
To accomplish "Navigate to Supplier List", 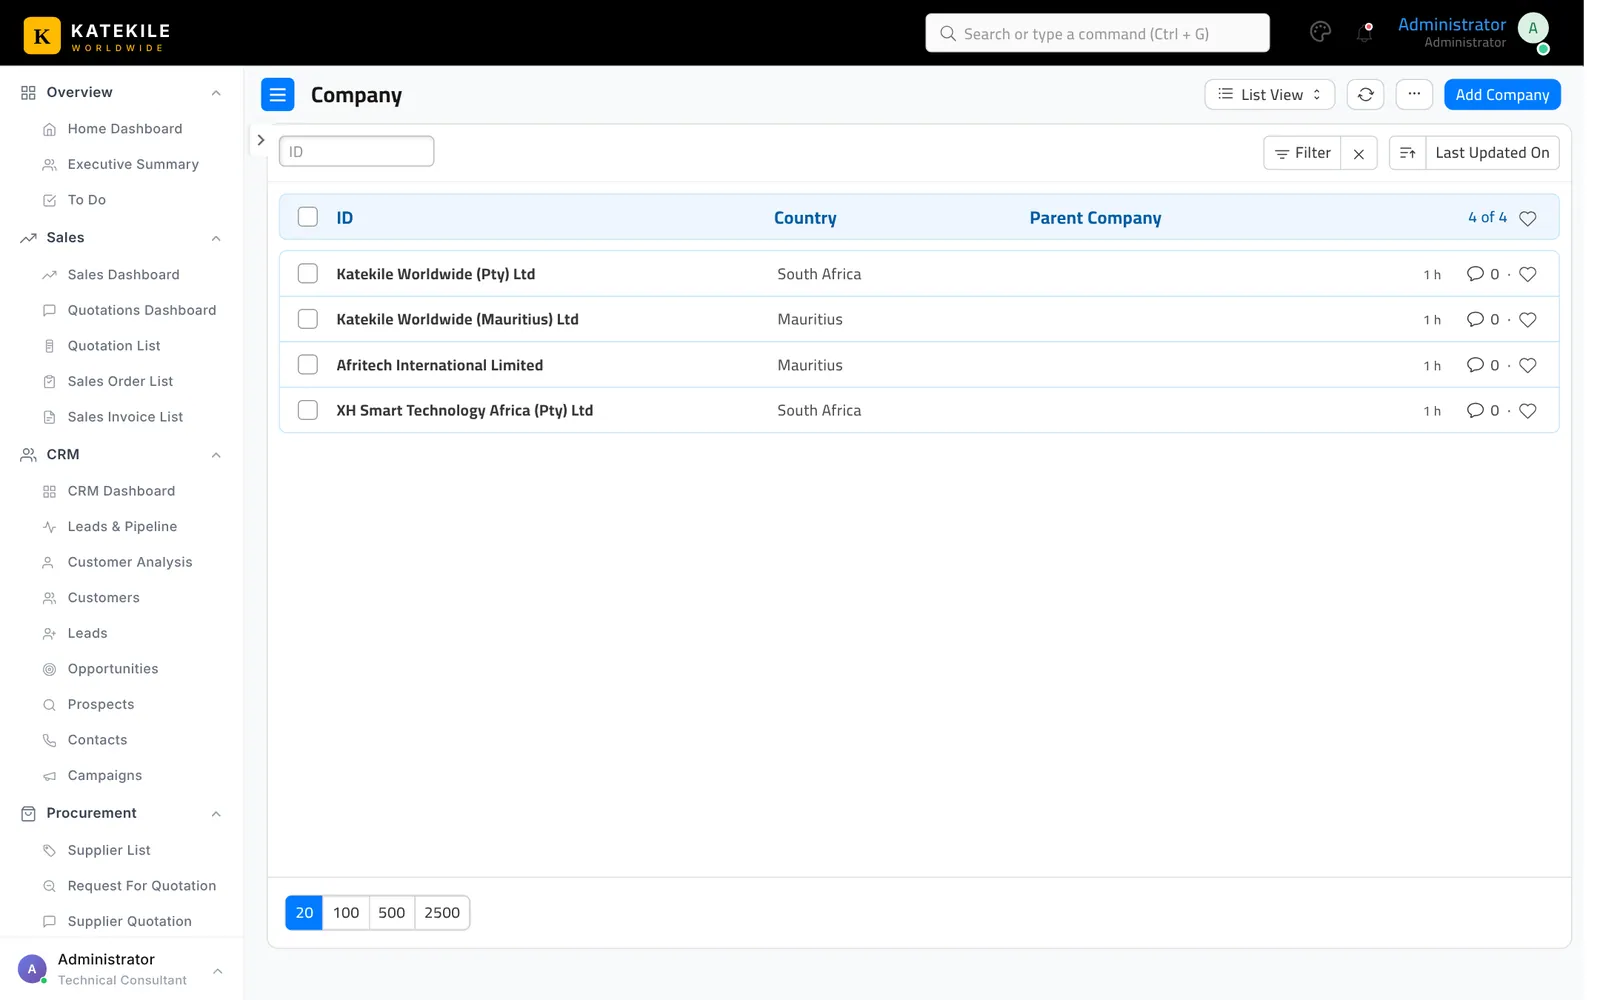I will pos(109,851).
